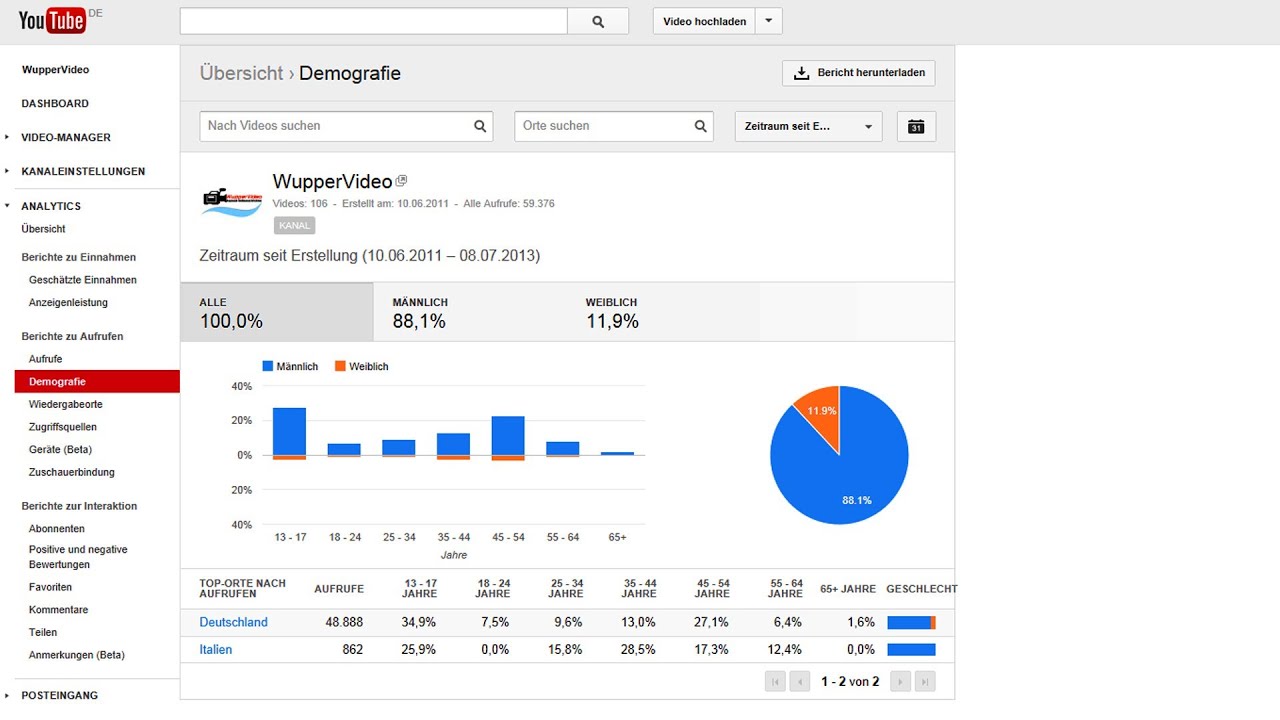Open the Italien row link

point(216,650)
